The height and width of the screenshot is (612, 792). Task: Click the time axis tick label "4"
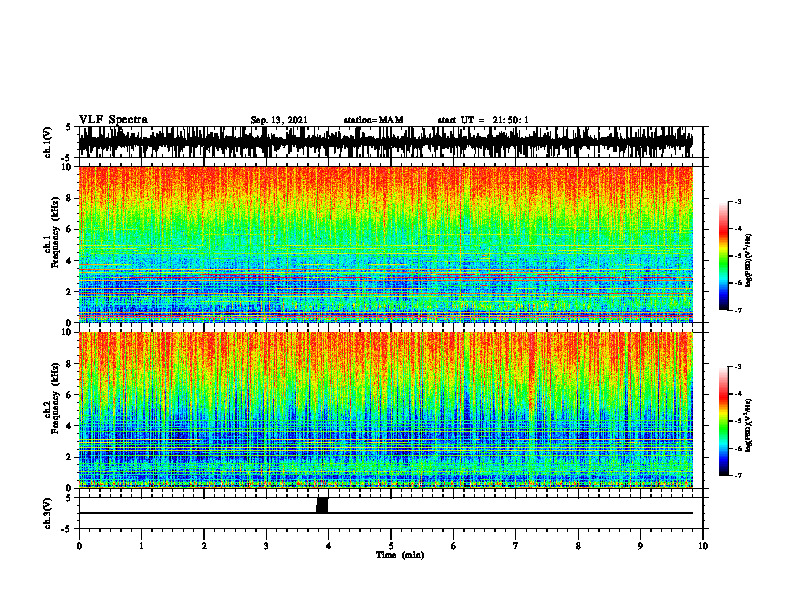coord(329,546)
